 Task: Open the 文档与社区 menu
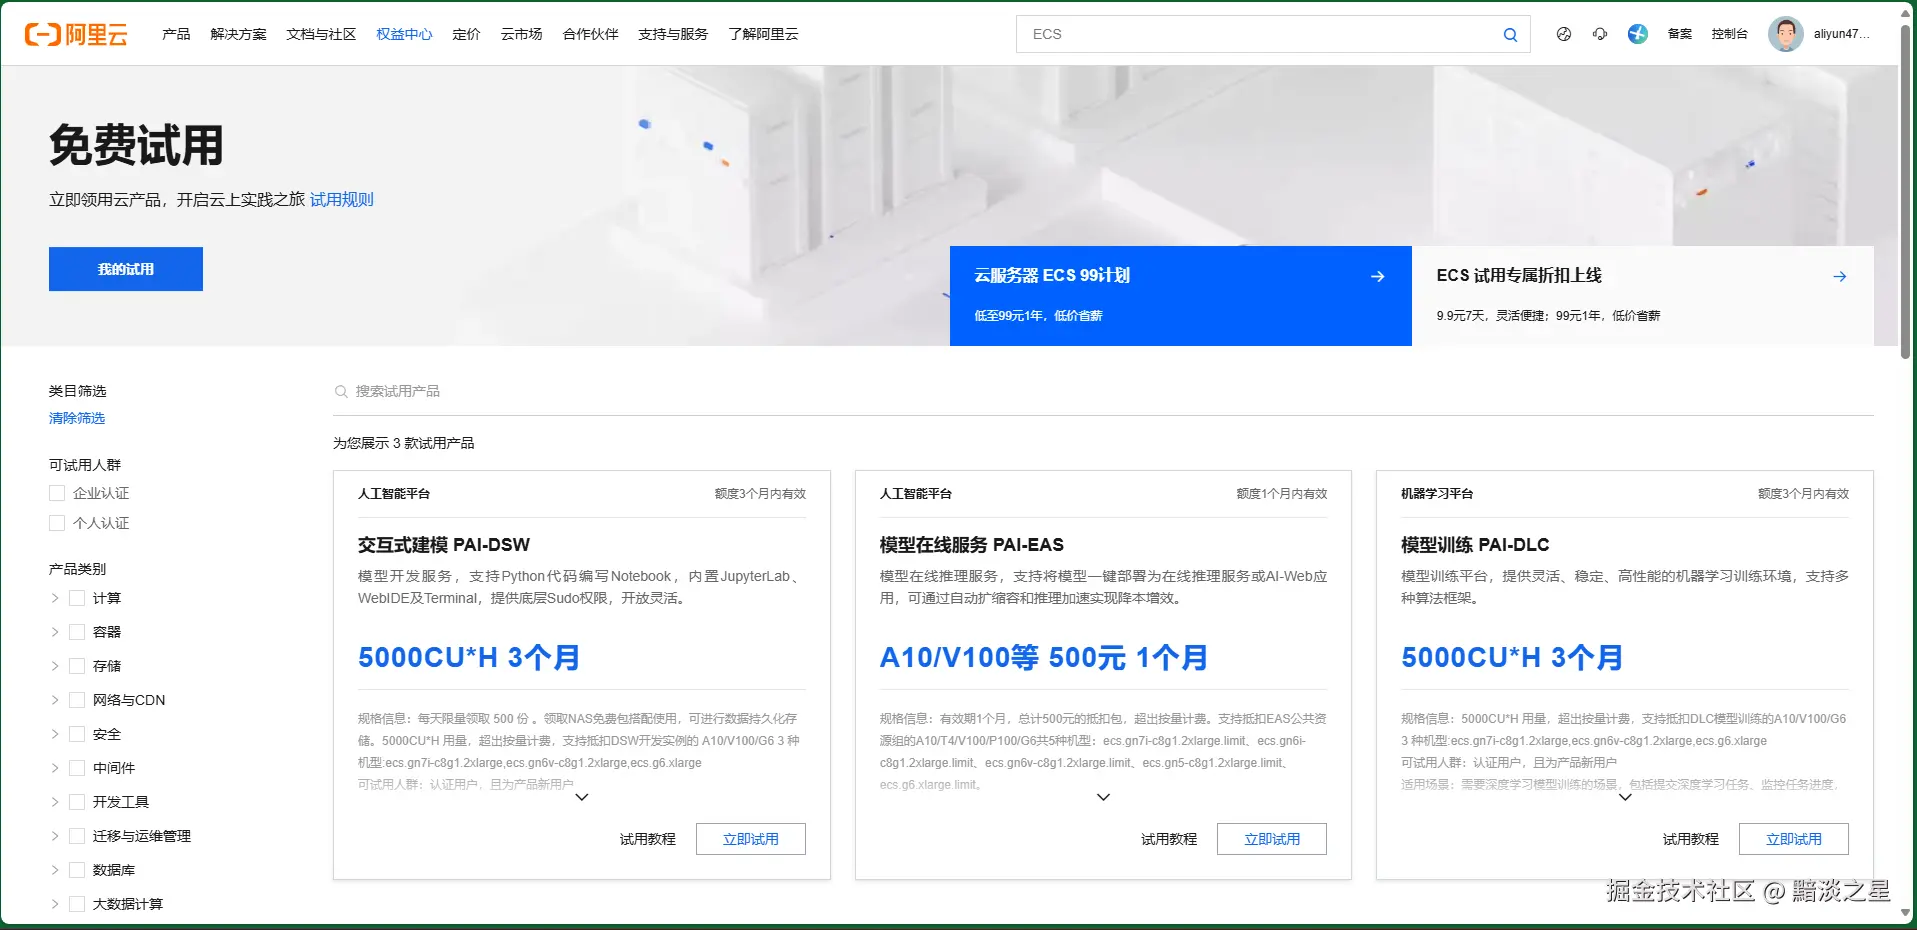321,34
